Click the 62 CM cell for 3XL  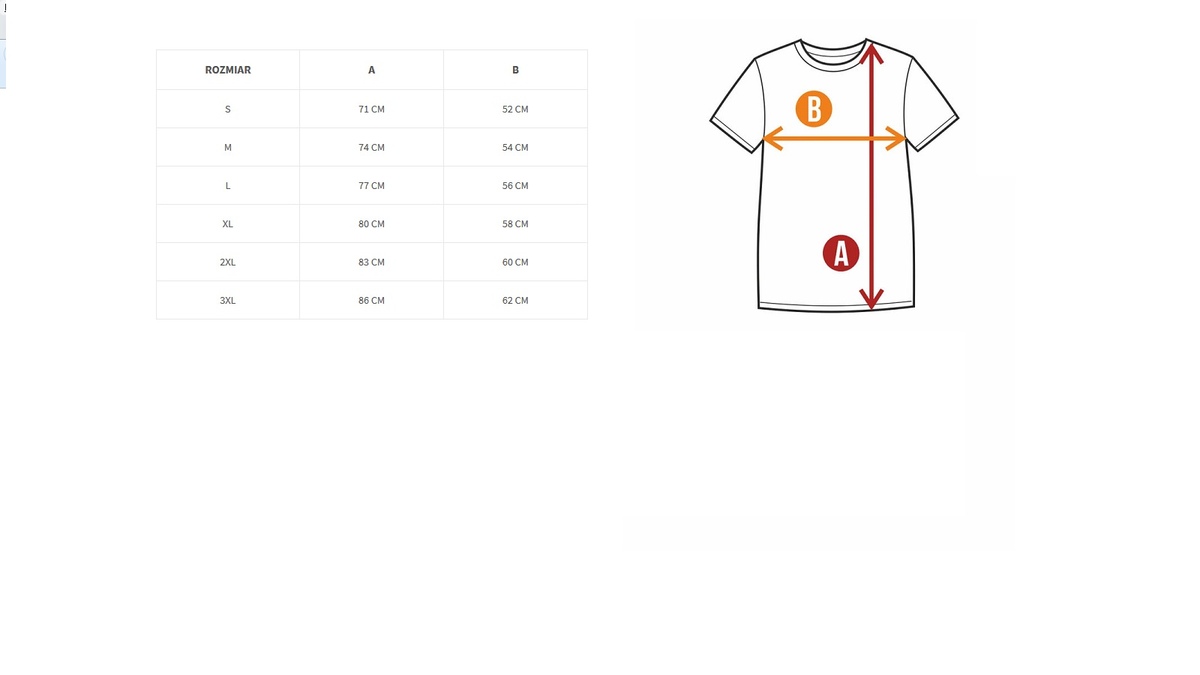coord(515,300)
